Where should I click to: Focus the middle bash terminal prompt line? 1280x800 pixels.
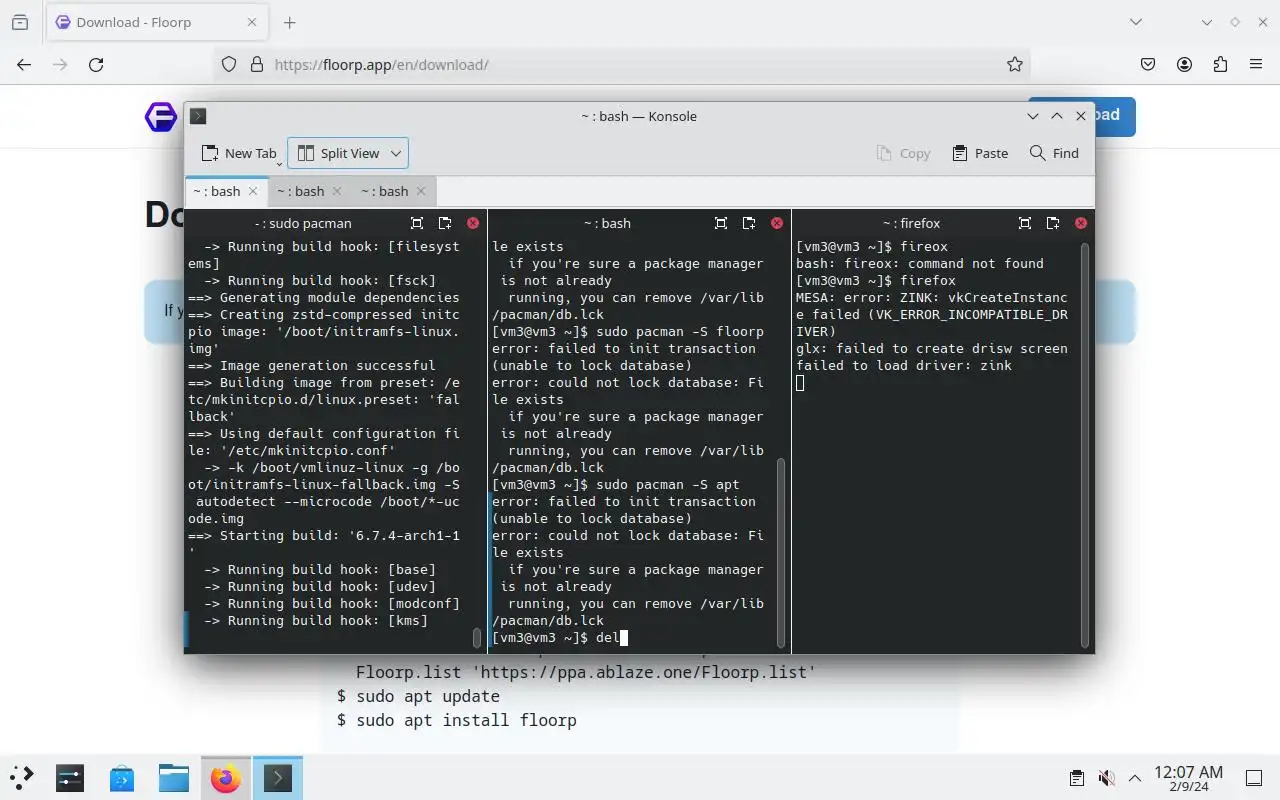point(560,638)
